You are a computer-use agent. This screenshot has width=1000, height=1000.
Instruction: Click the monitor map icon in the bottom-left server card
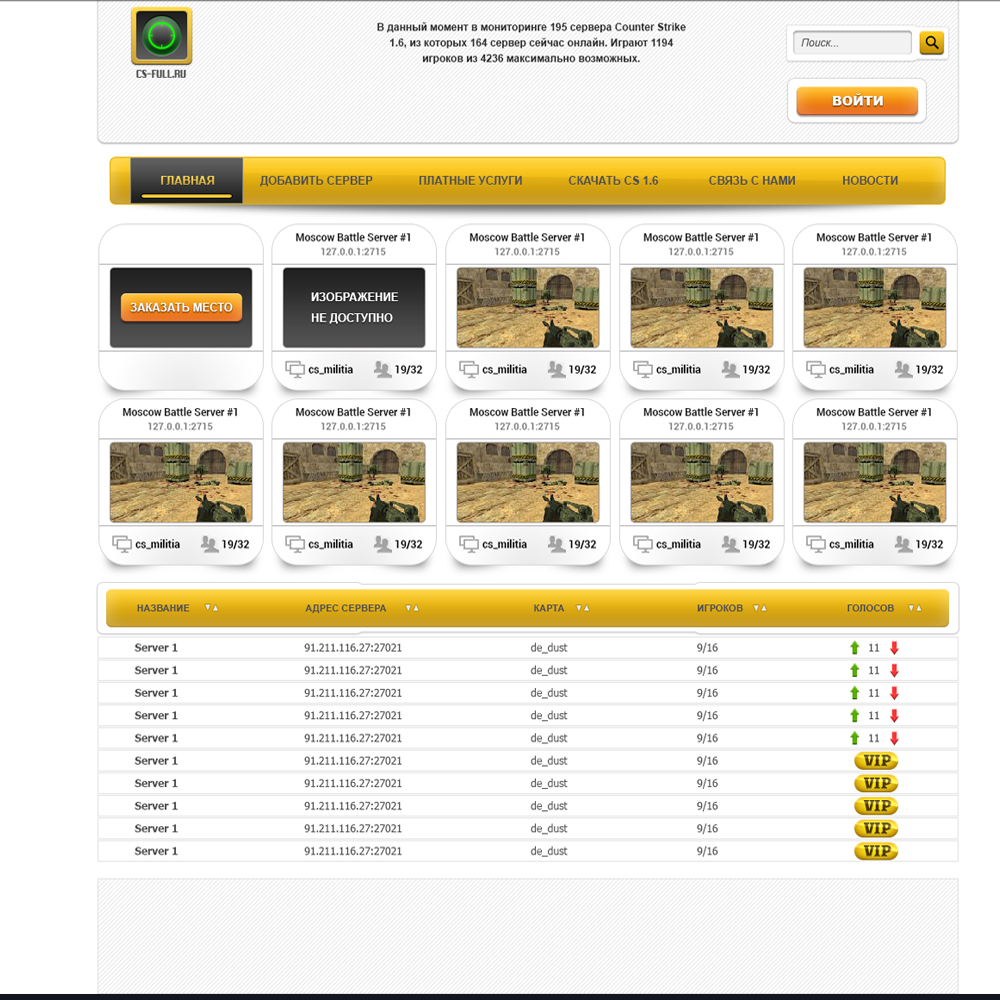(122, 545)
